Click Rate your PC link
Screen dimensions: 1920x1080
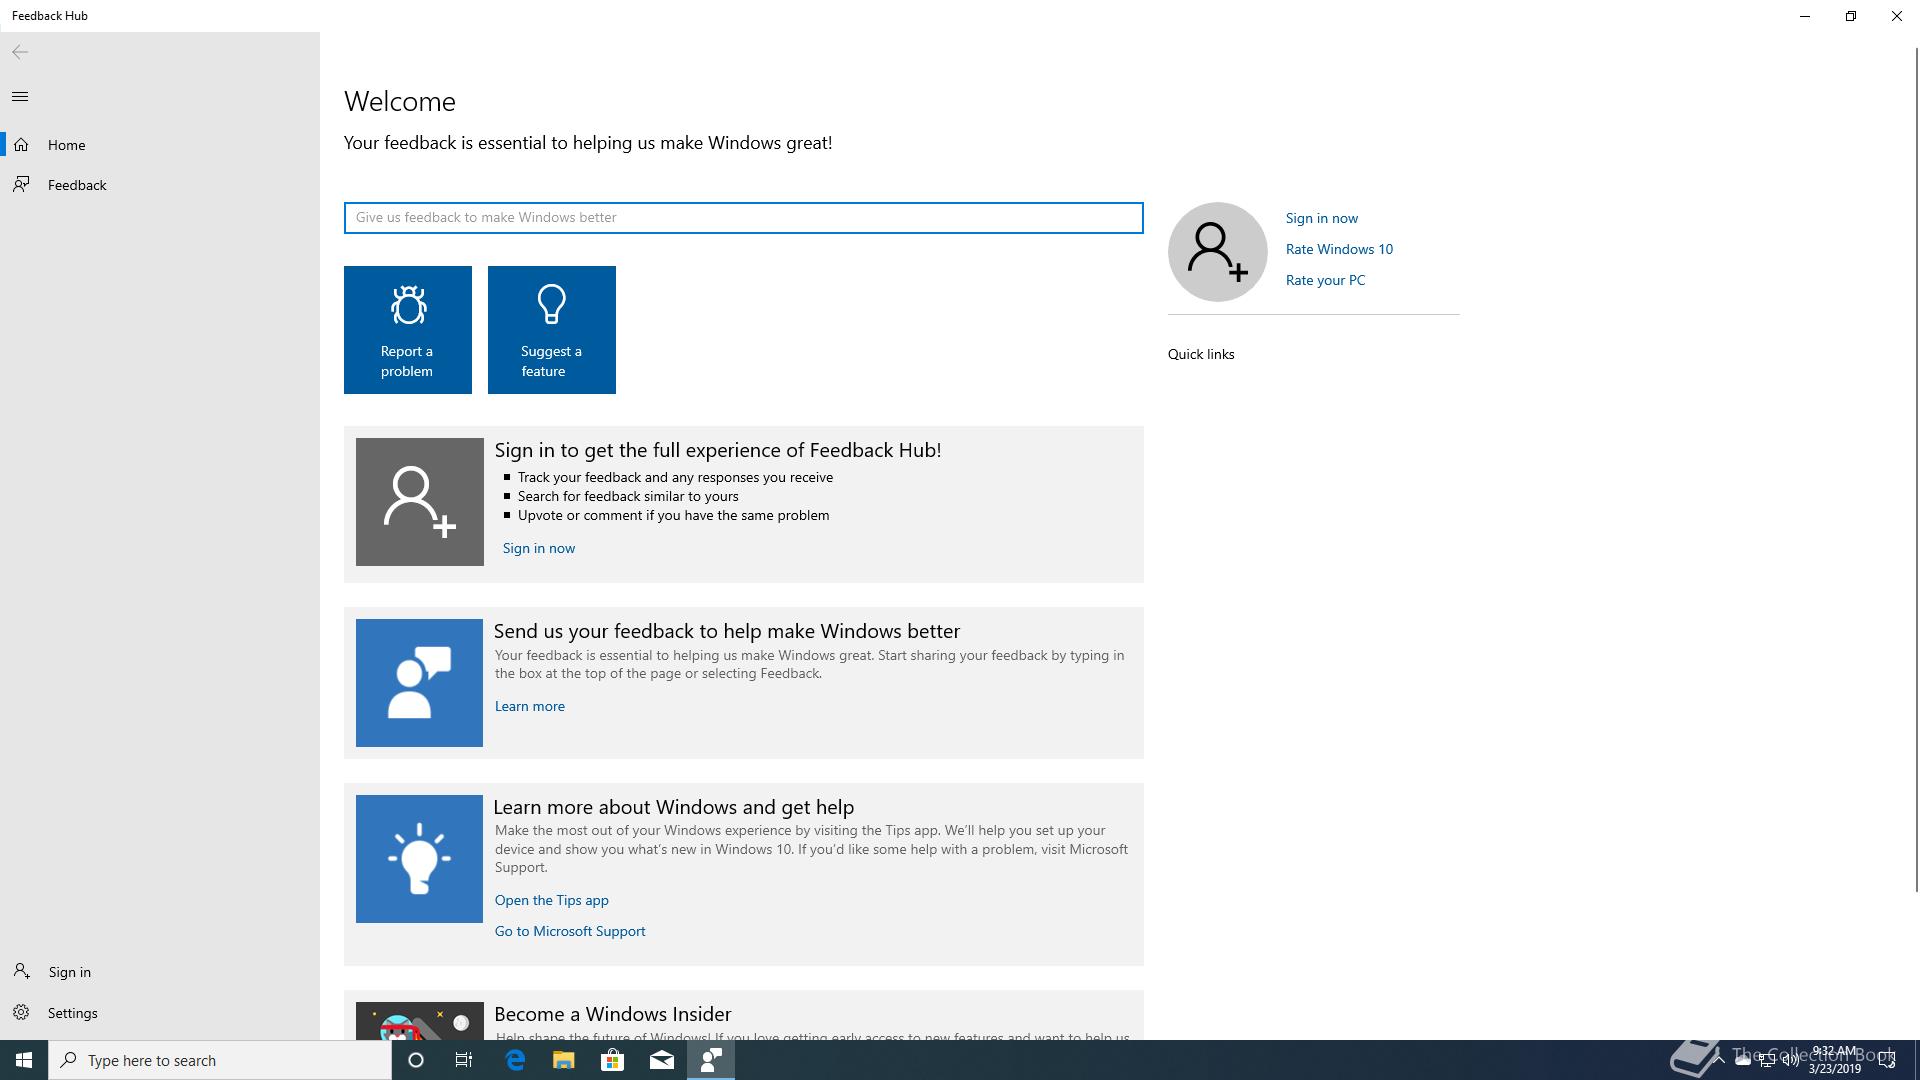(x=1325, y=280)
